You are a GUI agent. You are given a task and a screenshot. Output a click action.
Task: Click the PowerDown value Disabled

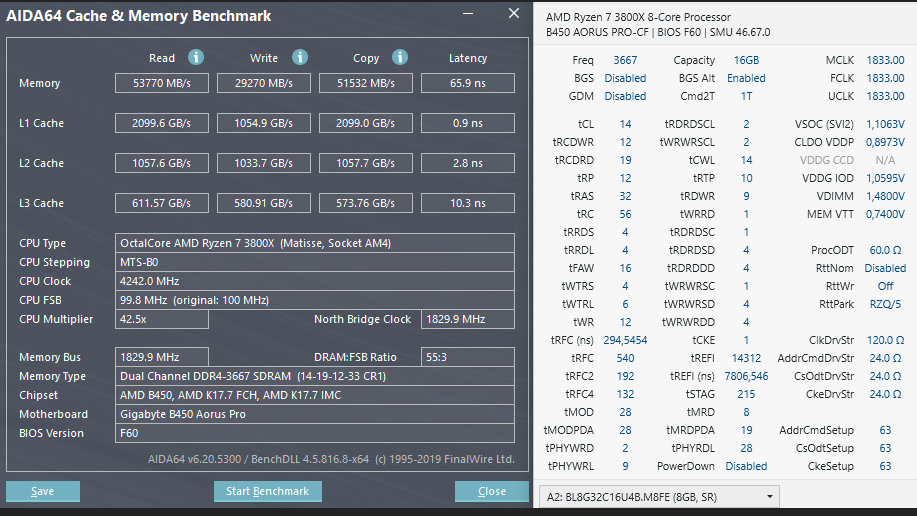pos(746,466)
